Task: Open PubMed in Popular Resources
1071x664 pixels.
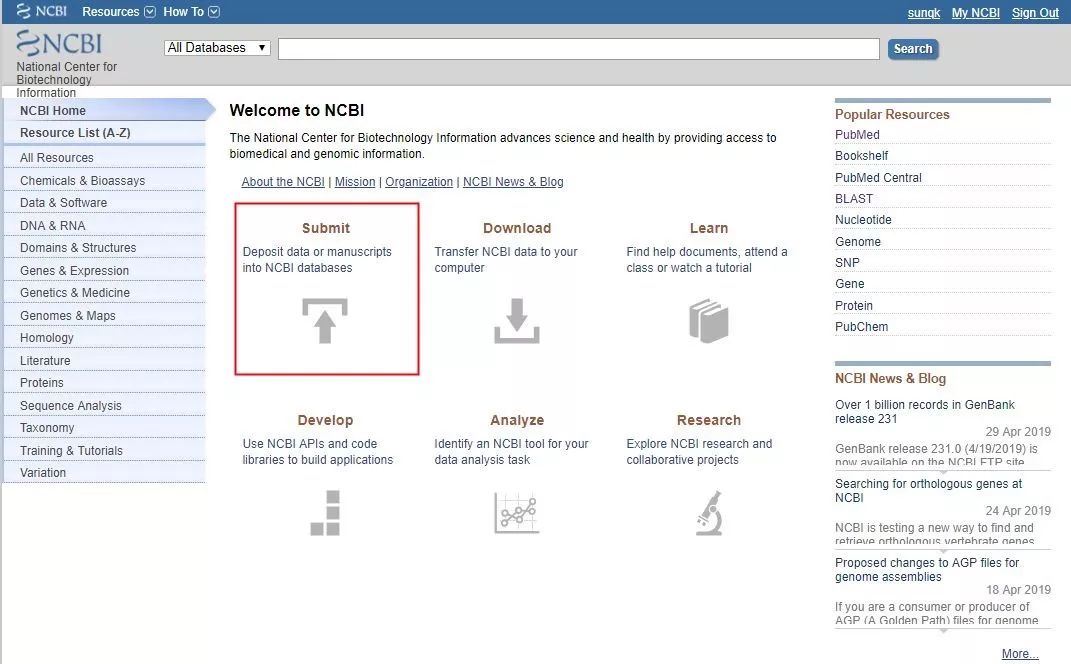Action: click(857, 135)
